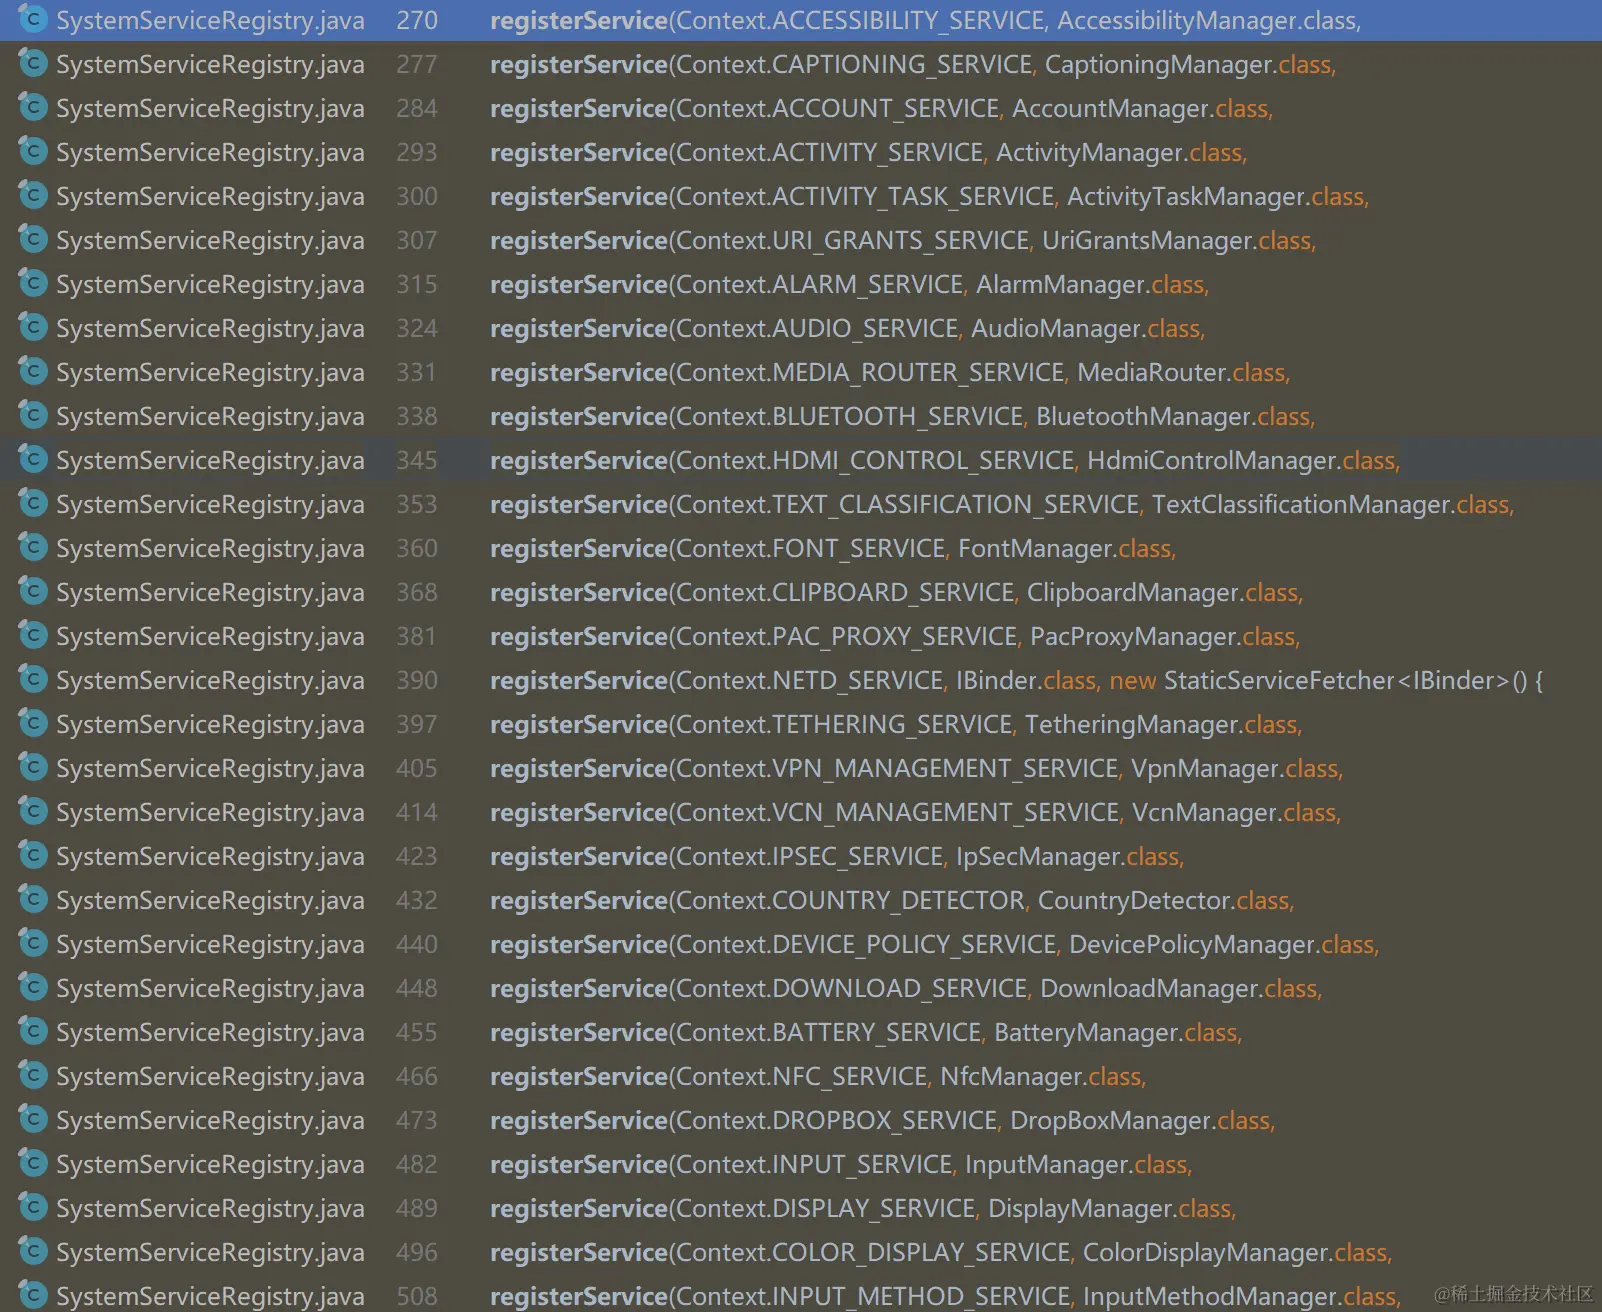Image resolution: width=1602 pixels, height=1312 pixels.
Task: Select the AUDIO_SERVICE AudioManager usage
Action: 847,329
